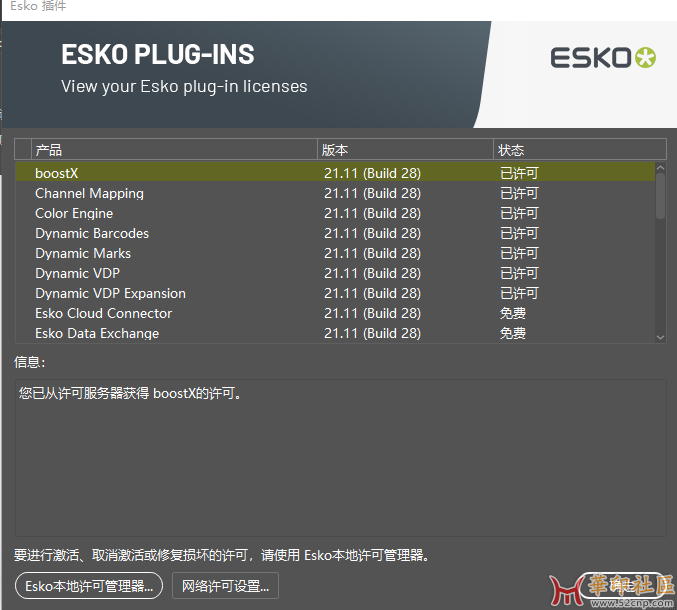Click the plug-in list scrollbar thumb

click(x=660, y=196)
